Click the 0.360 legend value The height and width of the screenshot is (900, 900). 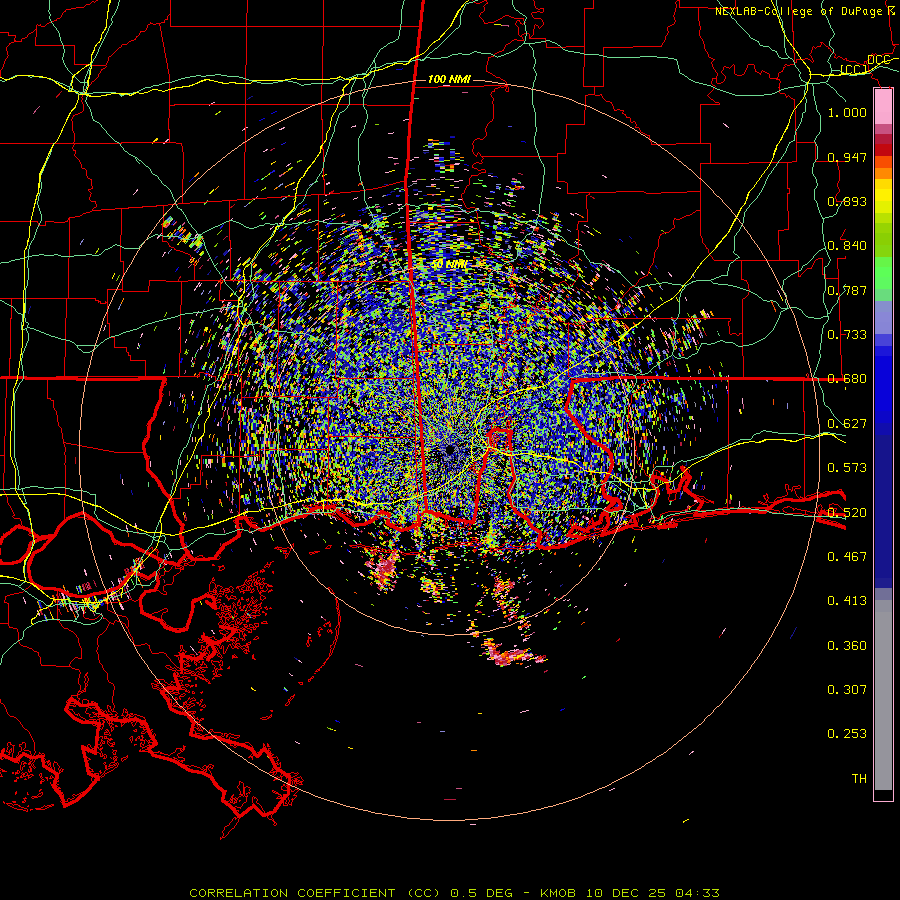click(847, 645)
